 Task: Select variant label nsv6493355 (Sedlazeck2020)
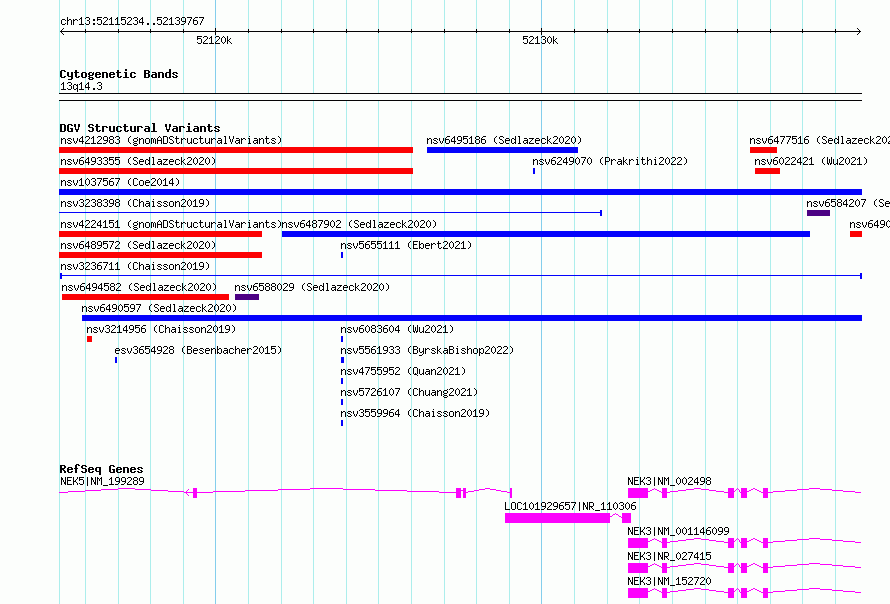point(138,161)
